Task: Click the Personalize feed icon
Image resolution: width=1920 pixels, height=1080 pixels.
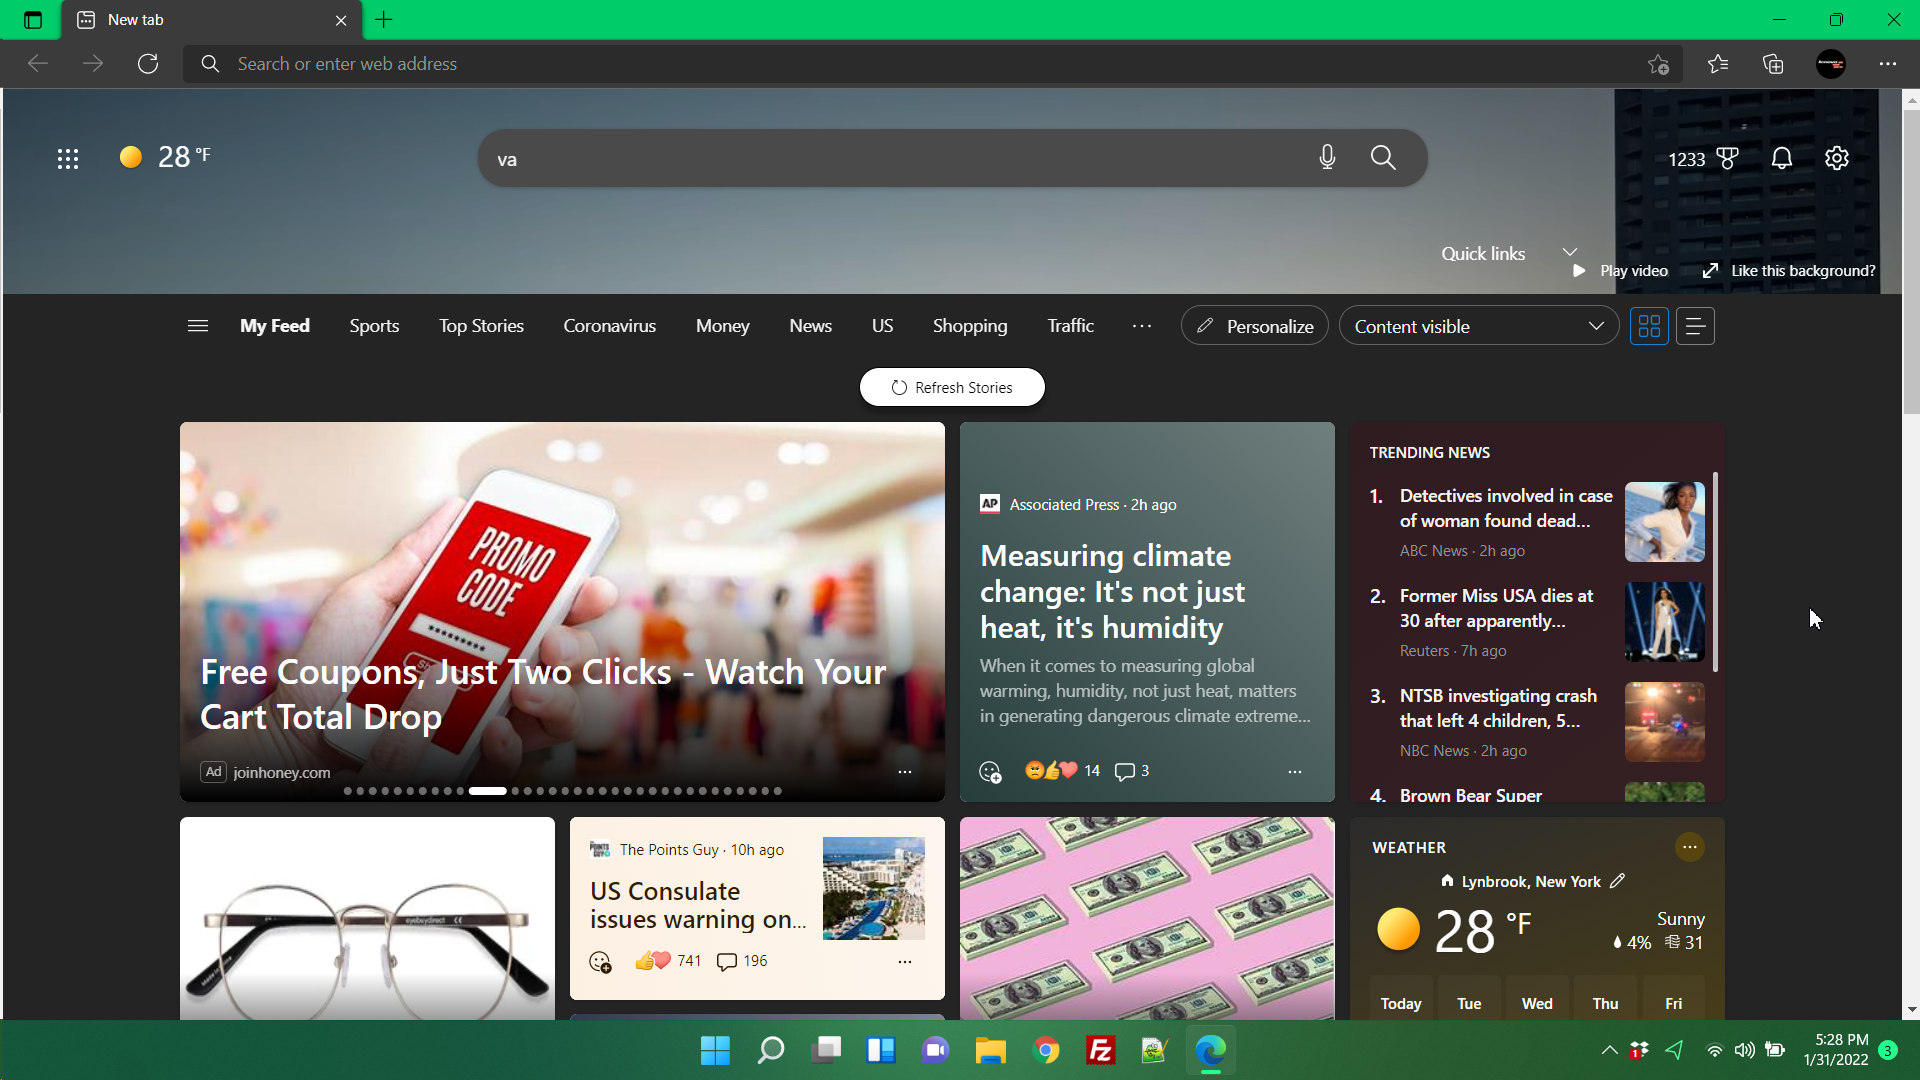Action: pyautogui.click(x=1254, y=326)
